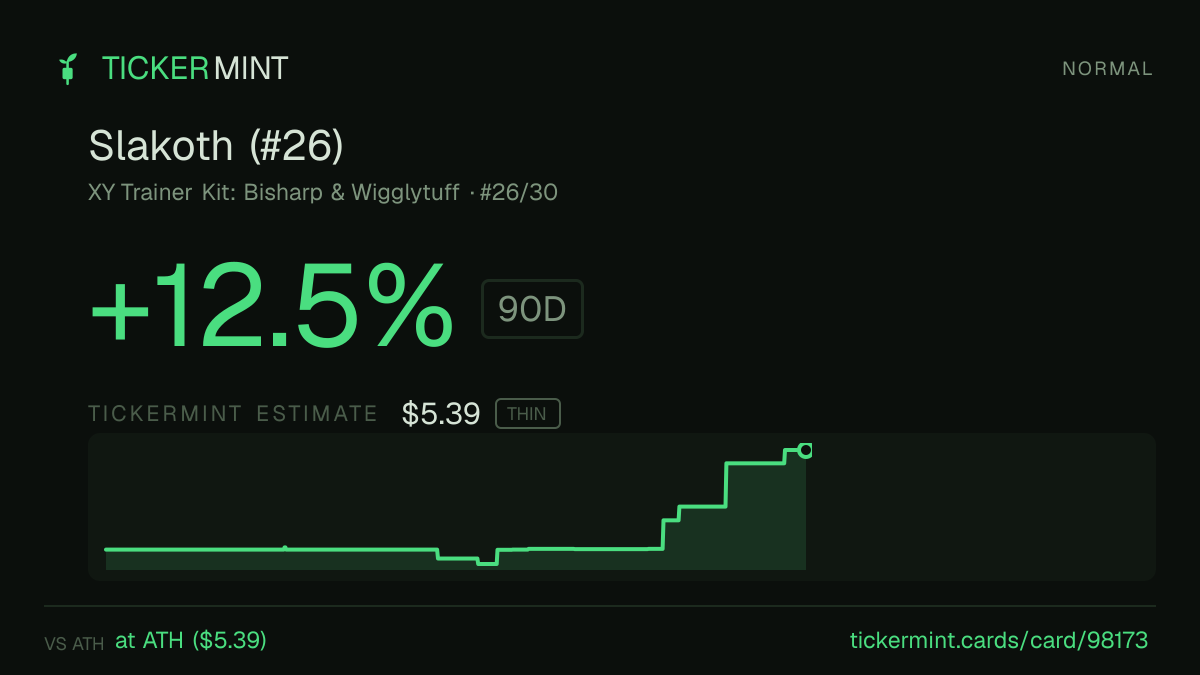Viewport: 1200px width, 675px height.
Task: Open the tickermint.cards/card/98173 link
Action: pyautogui.click(x=998, y=640)
